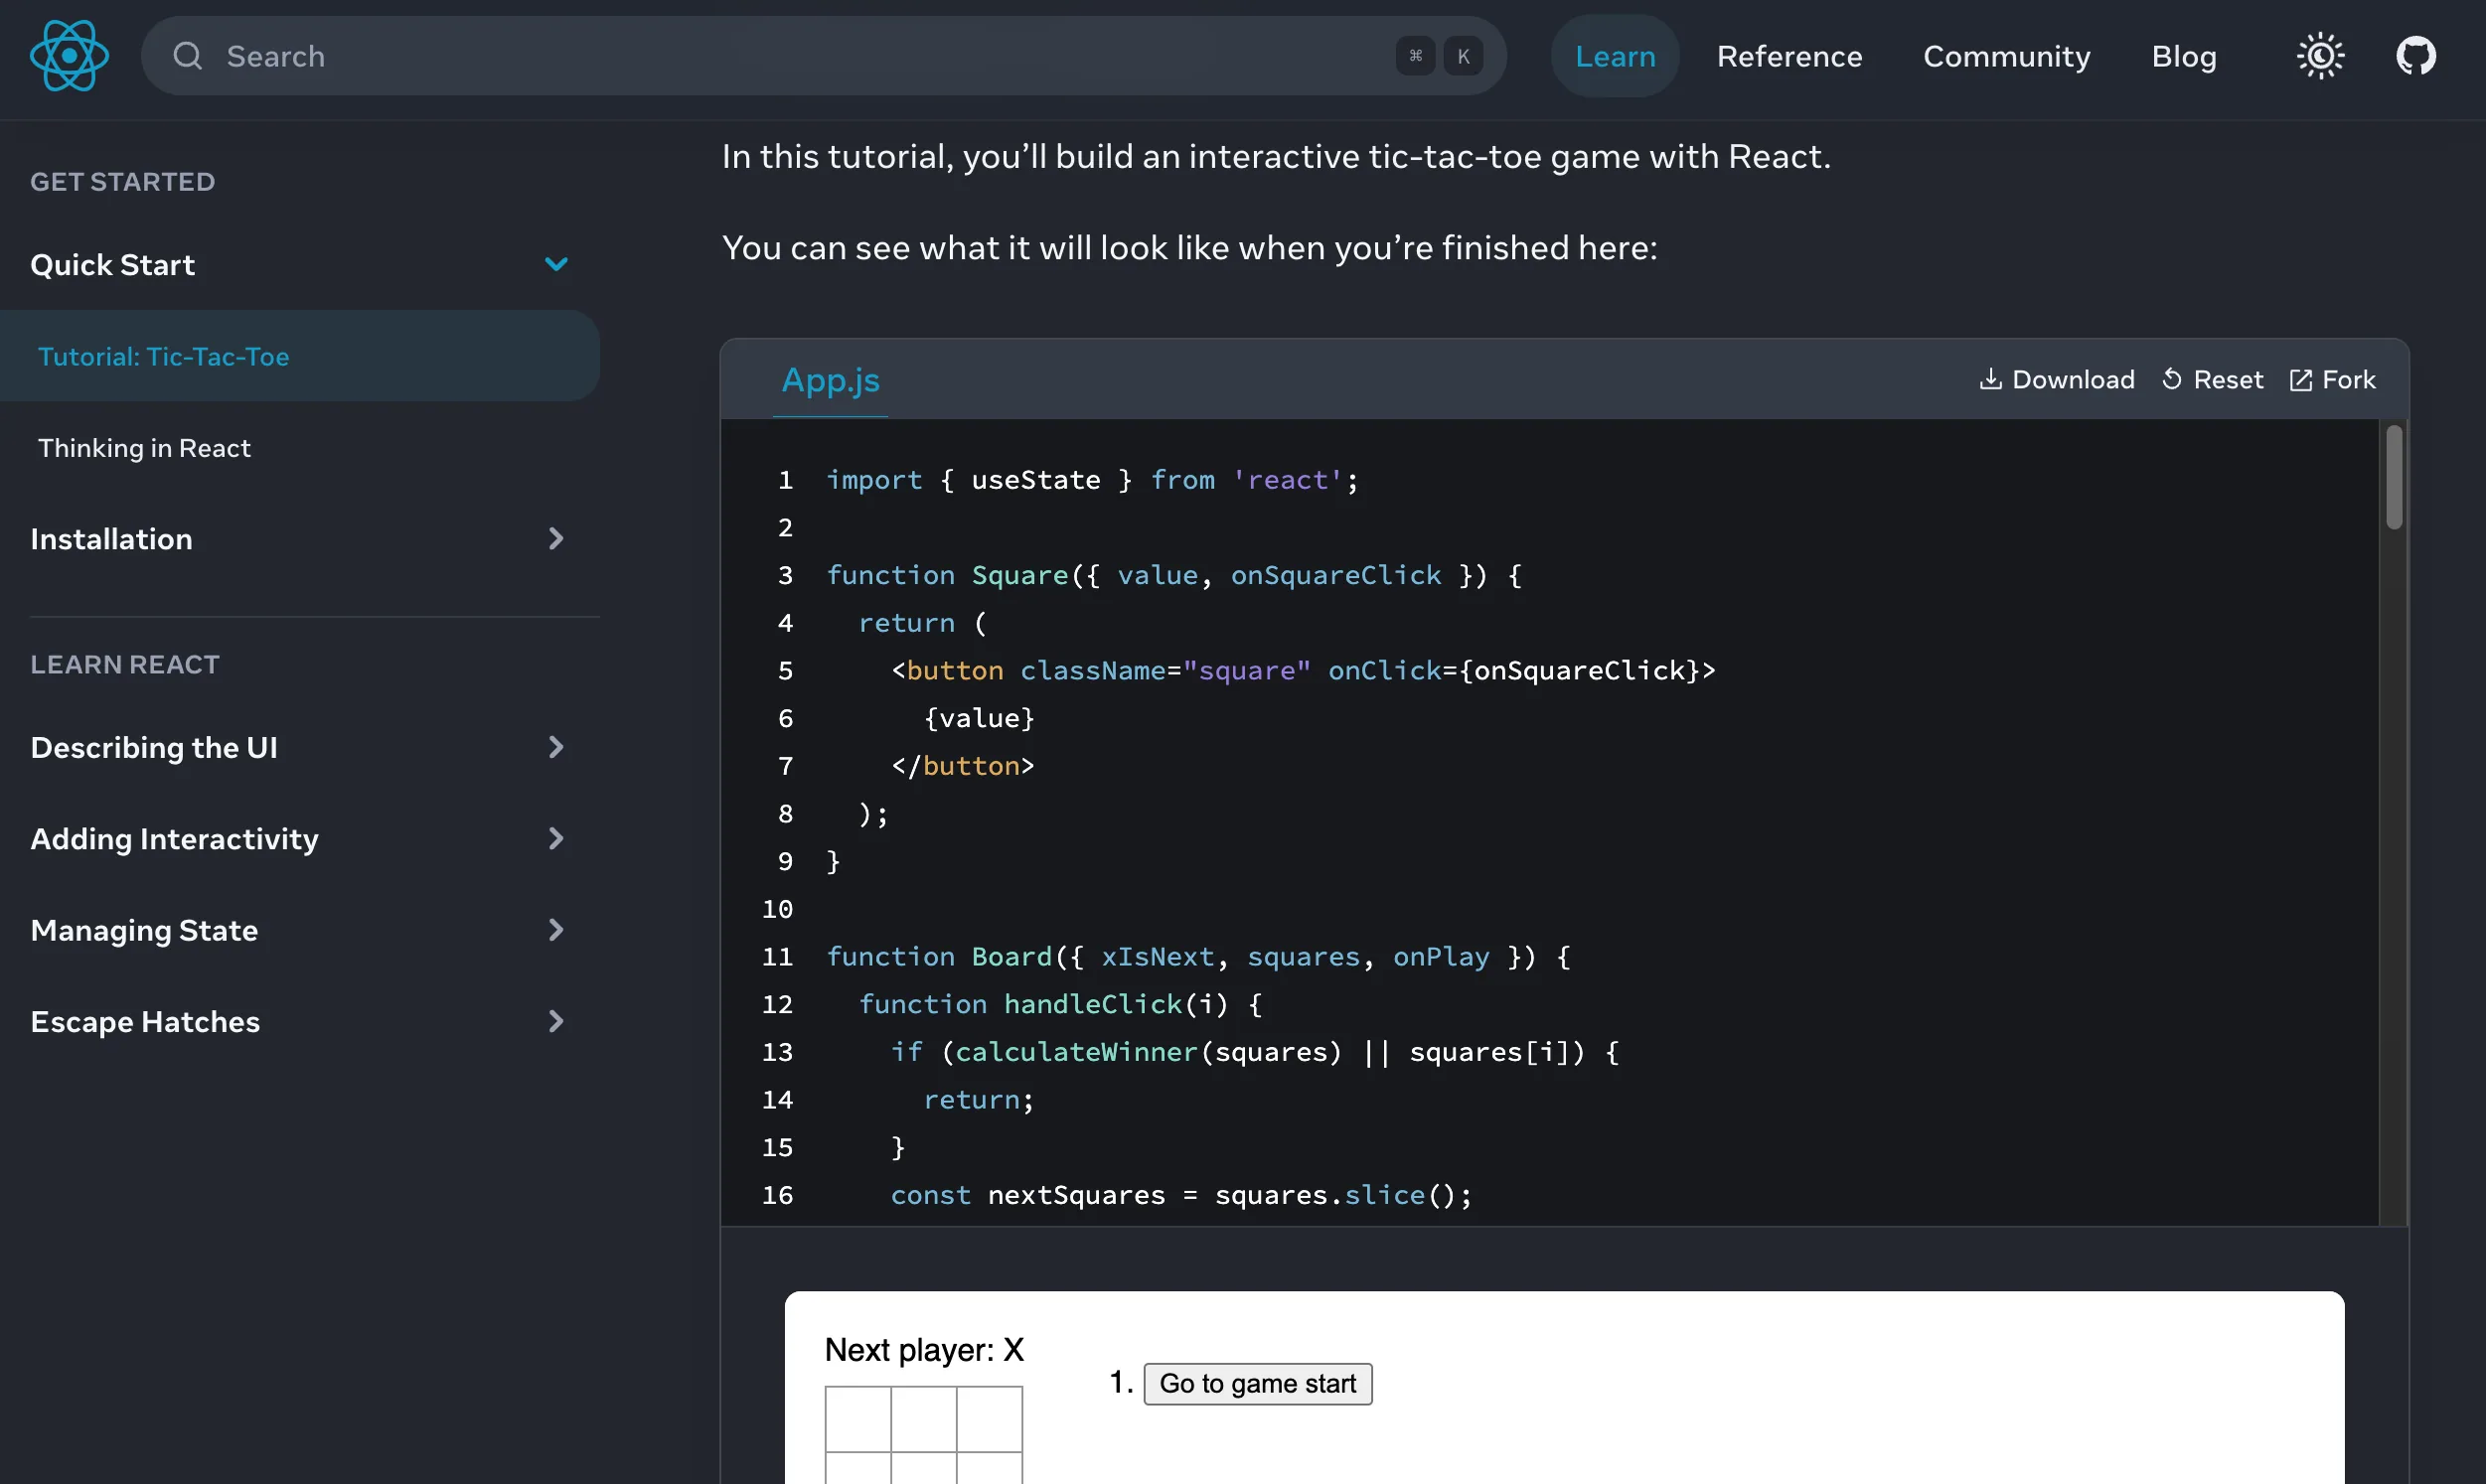The image size is (2486, 1484).
Task: Click the Fork external-link icon
Action: [x=2300, y=380]
